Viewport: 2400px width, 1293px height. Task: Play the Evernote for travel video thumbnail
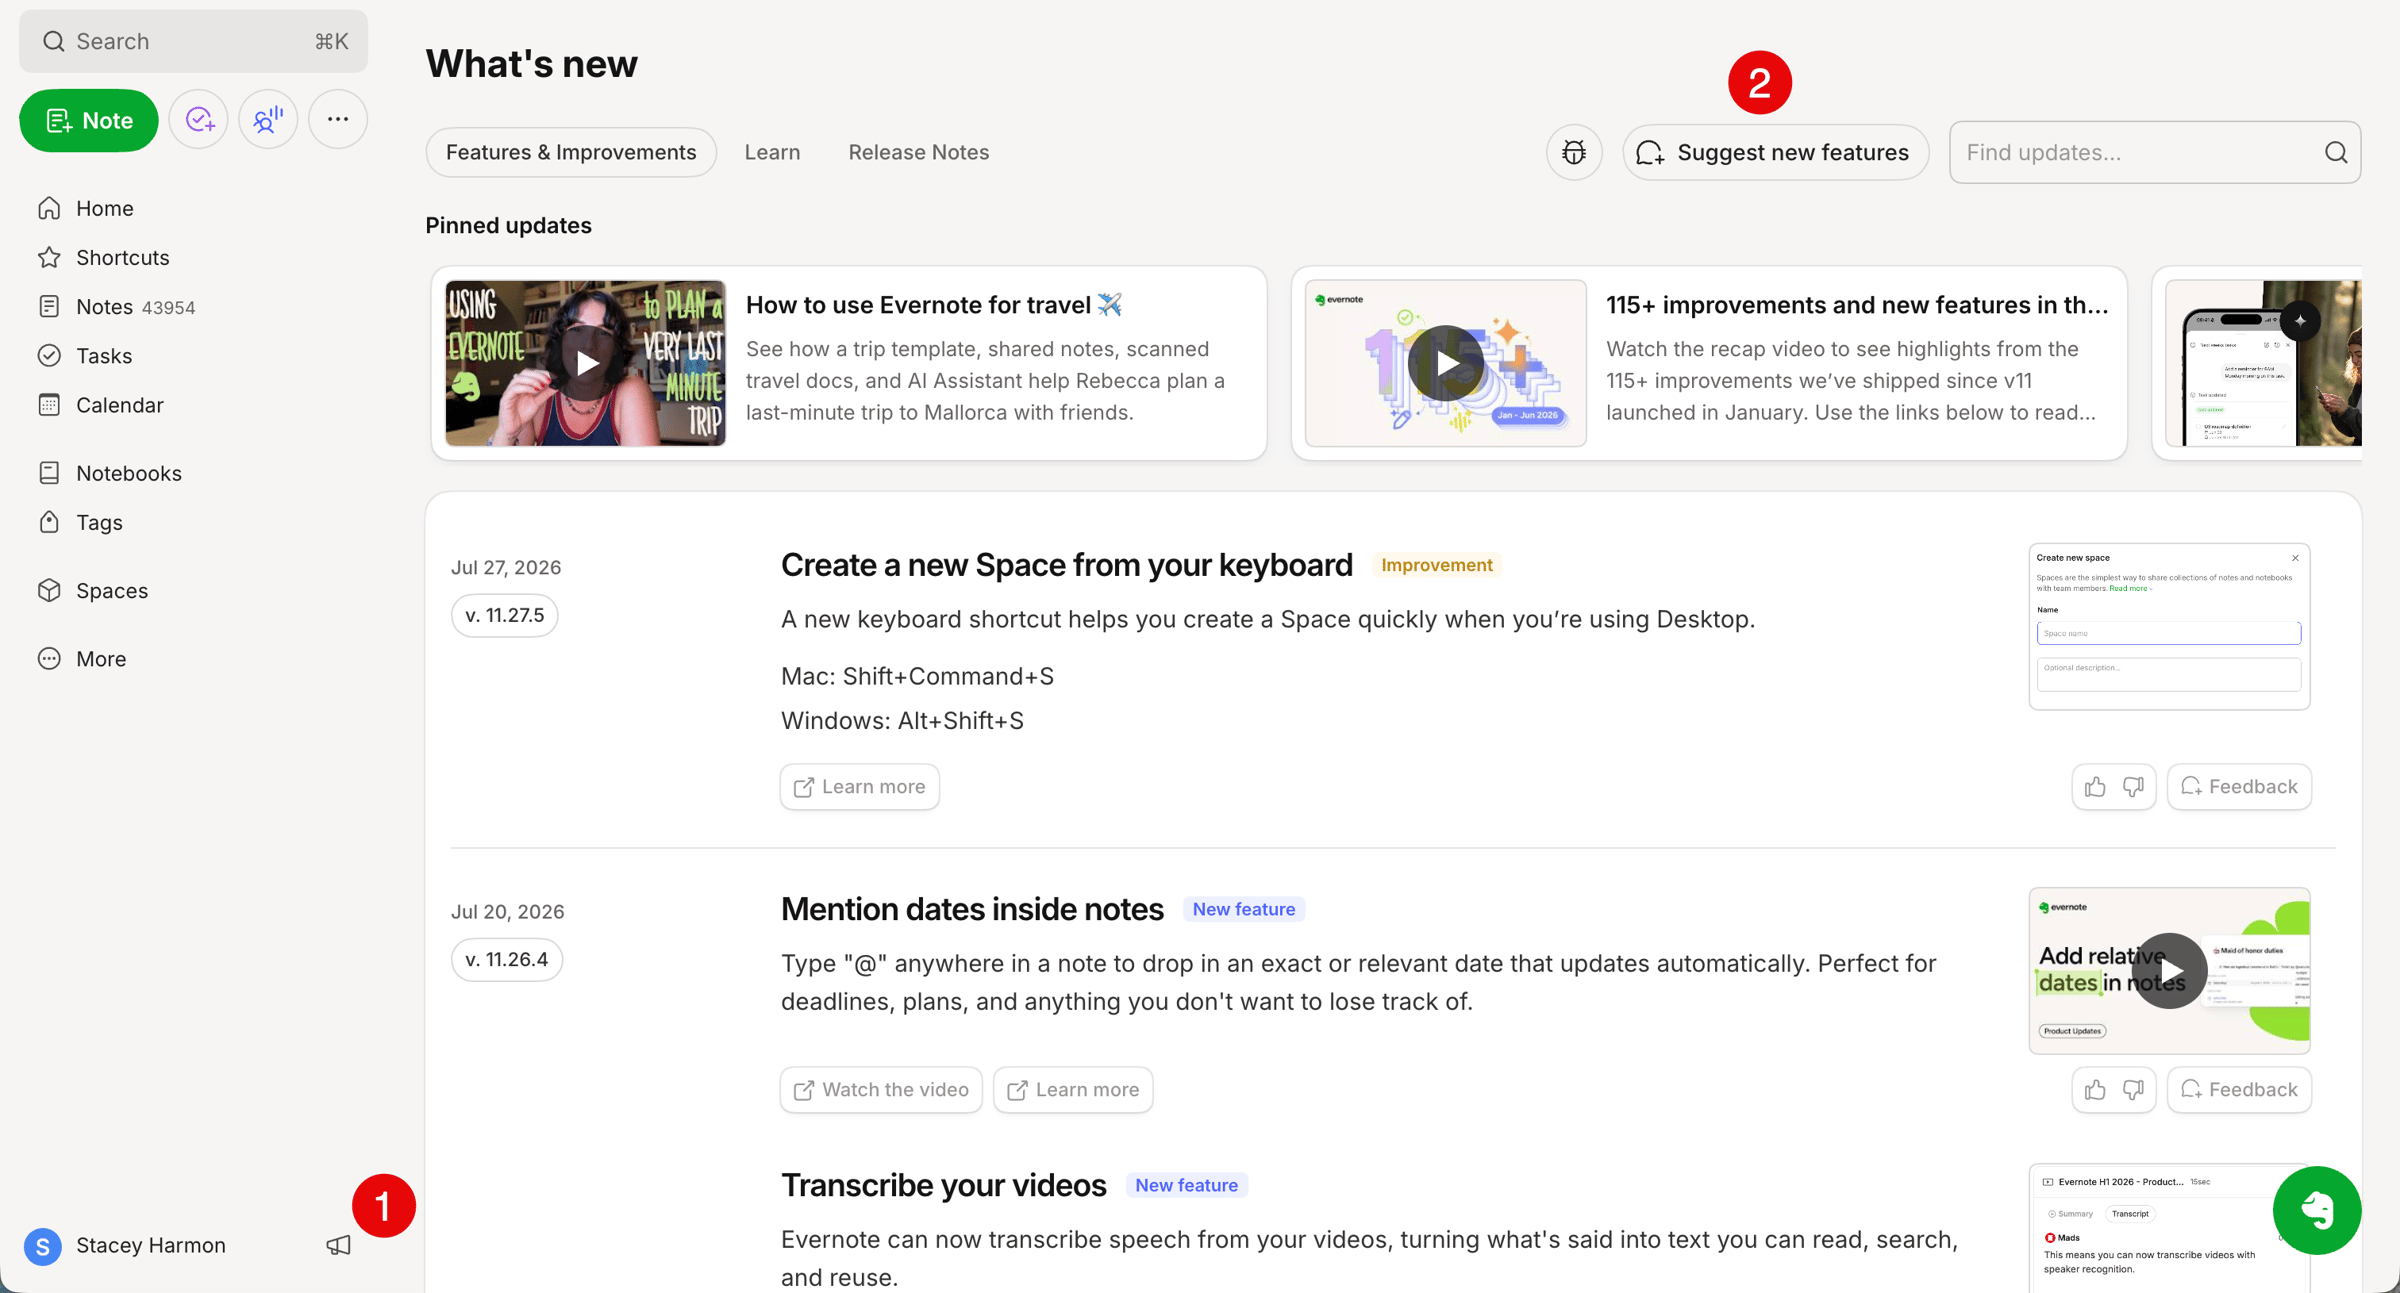(x=586, y=363)
